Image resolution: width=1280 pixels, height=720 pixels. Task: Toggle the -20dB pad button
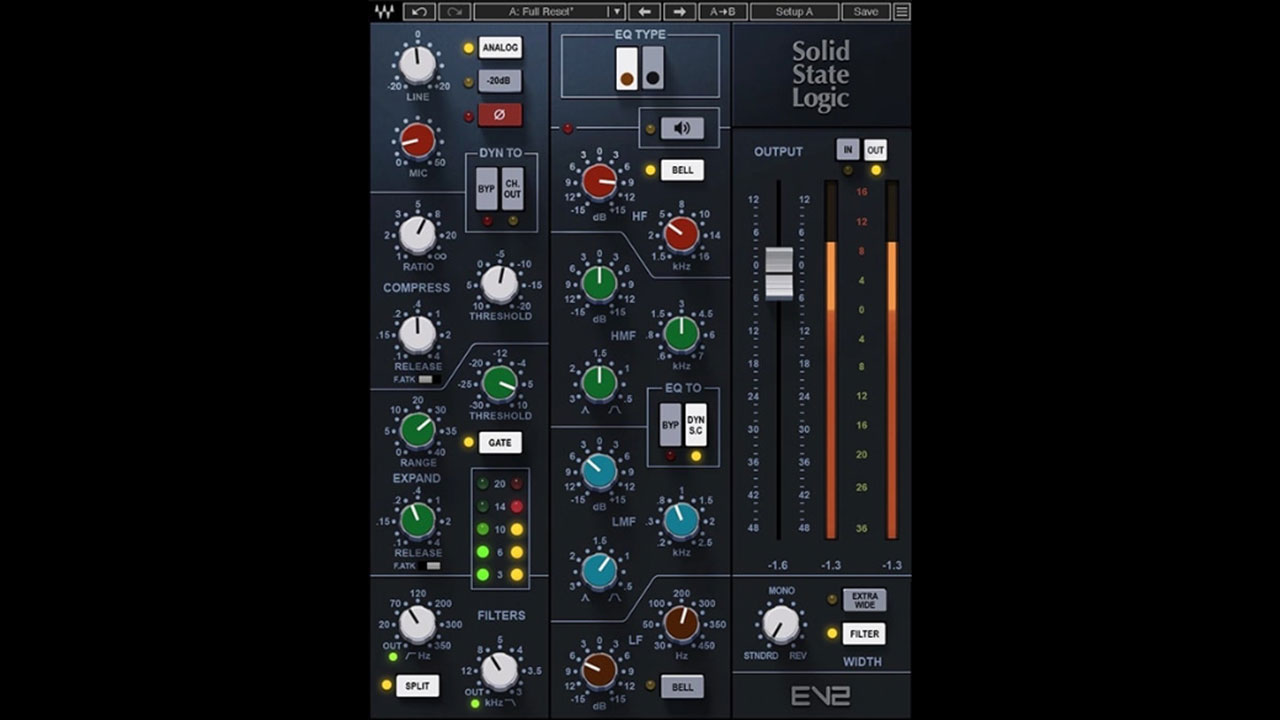coord(500,81)
